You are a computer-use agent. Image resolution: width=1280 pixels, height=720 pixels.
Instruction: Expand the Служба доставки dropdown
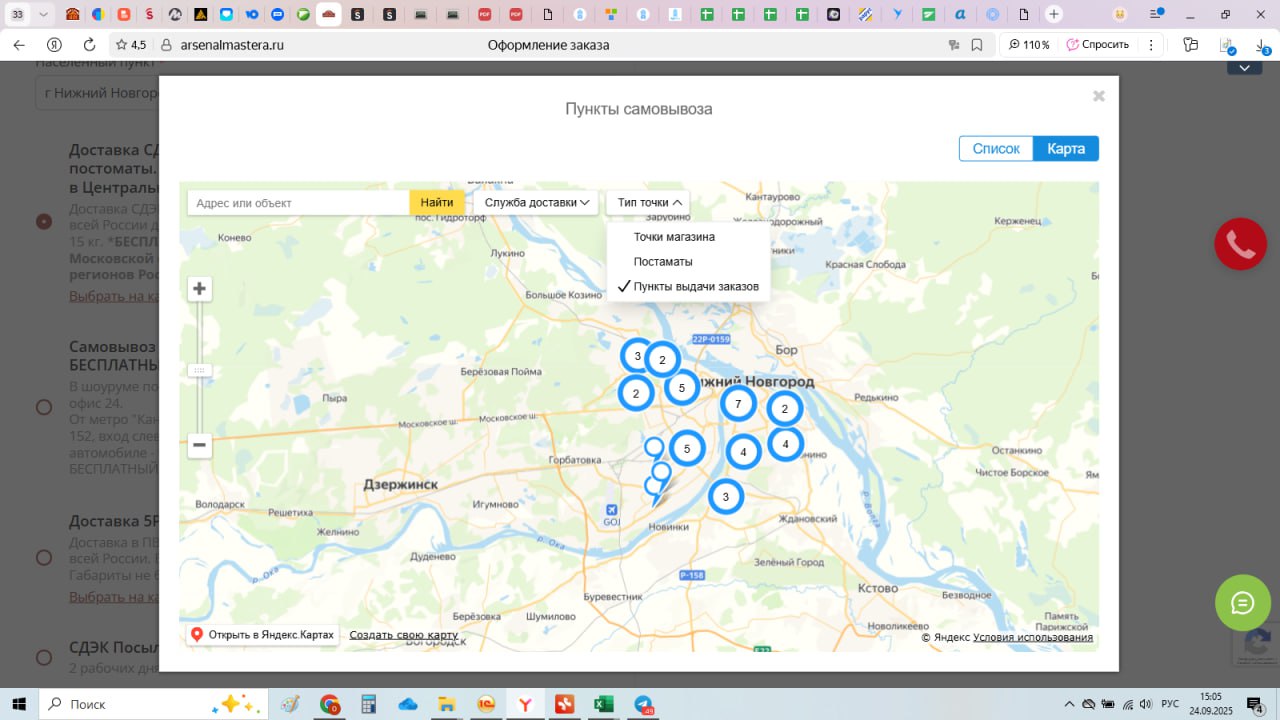(538, 202)
